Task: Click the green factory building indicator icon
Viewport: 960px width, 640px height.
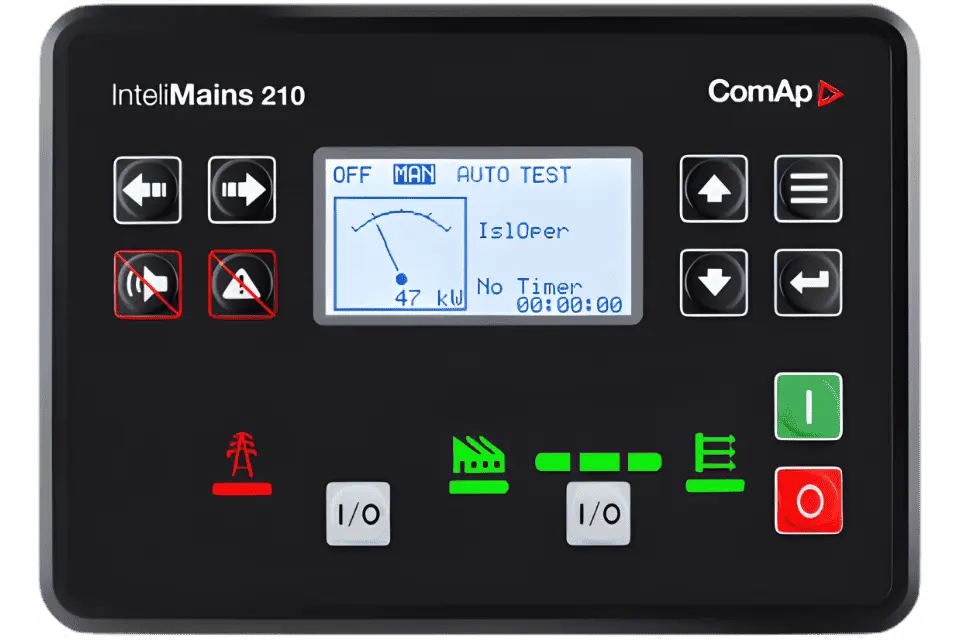Action: coord(478,455)
